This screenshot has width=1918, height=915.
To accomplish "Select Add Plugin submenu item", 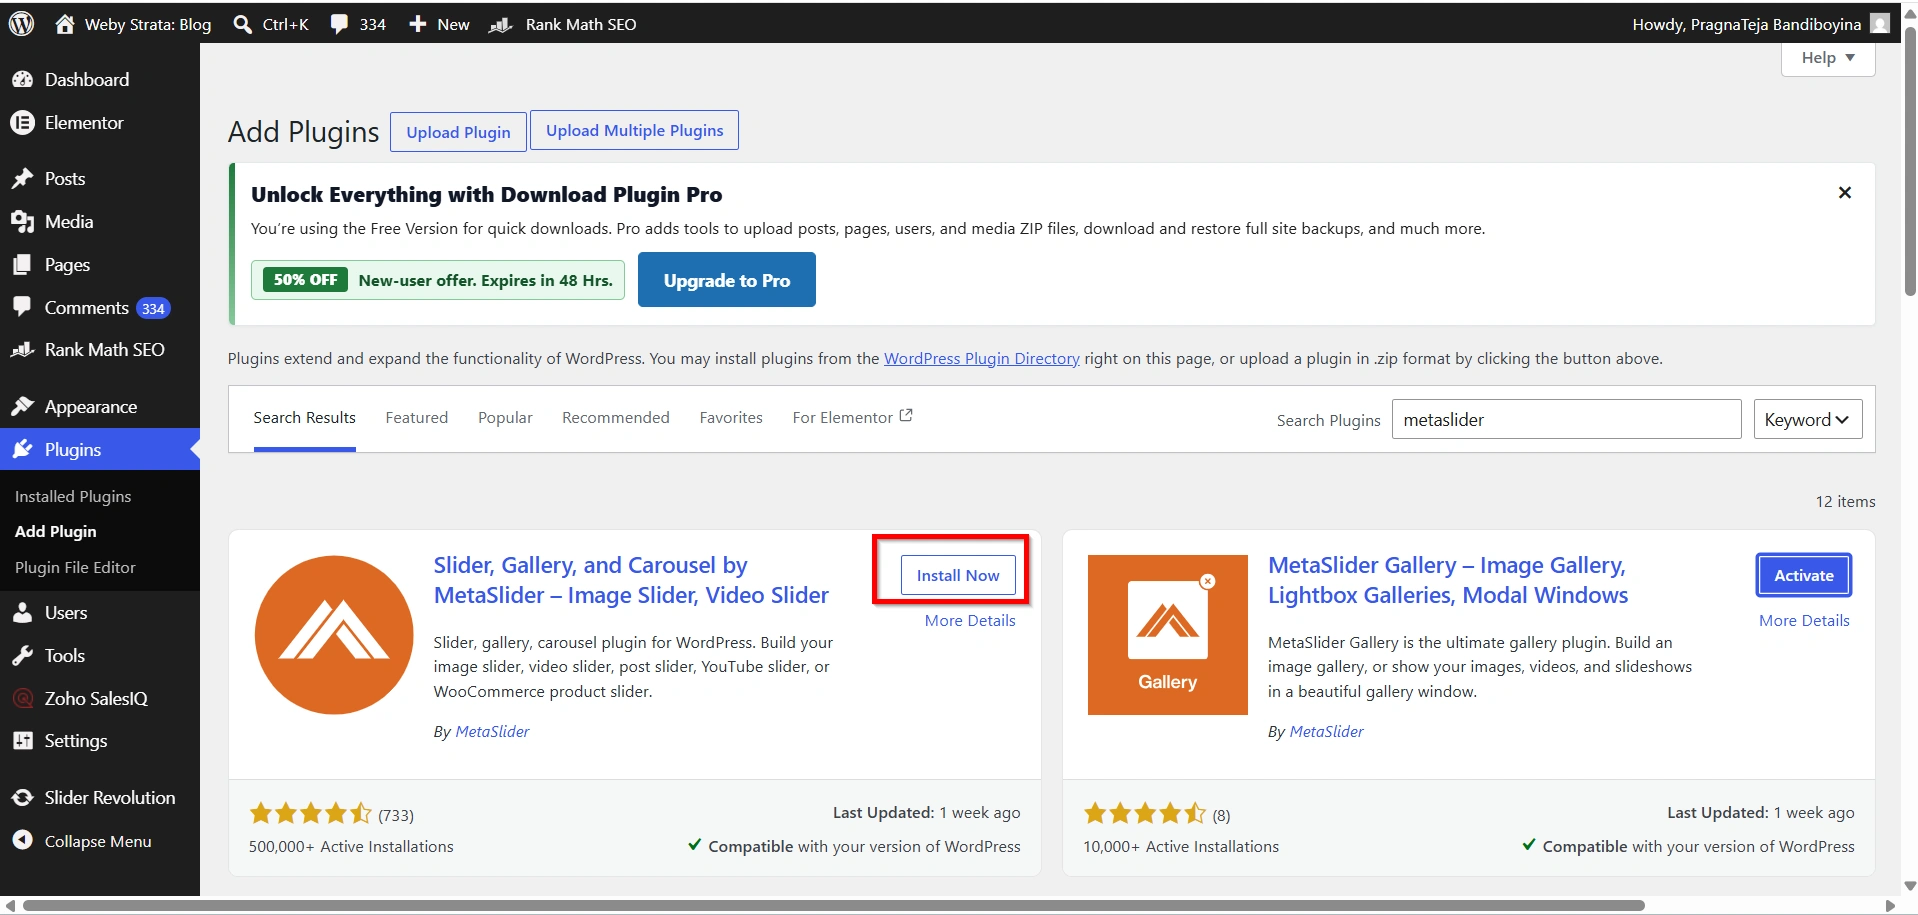I will 56,531.
